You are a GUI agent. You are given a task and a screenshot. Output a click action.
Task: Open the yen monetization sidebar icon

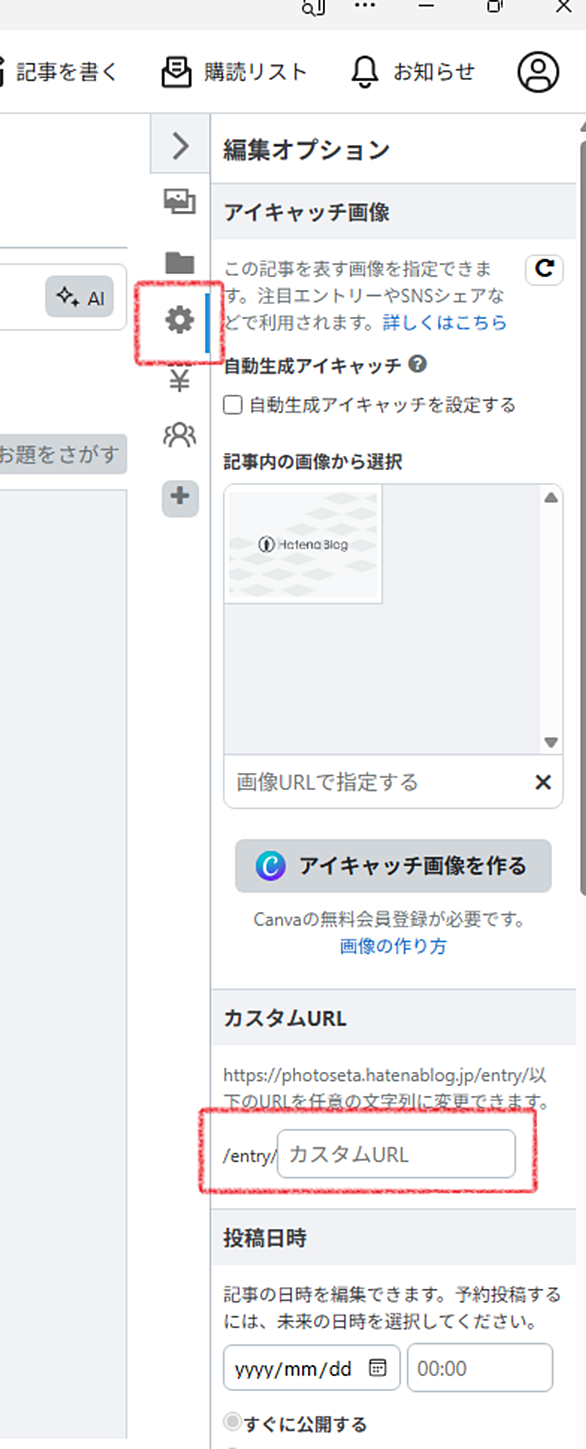pos(180,379)
